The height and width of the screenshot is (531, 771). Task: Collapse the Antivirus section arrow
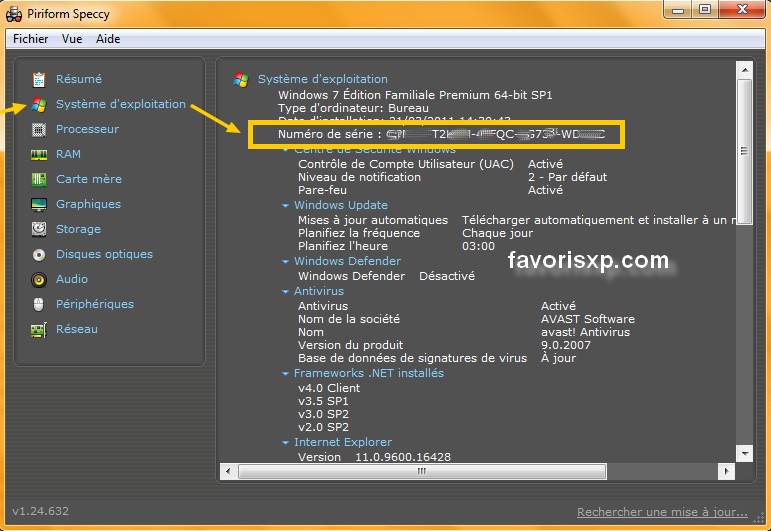(285, 292)
